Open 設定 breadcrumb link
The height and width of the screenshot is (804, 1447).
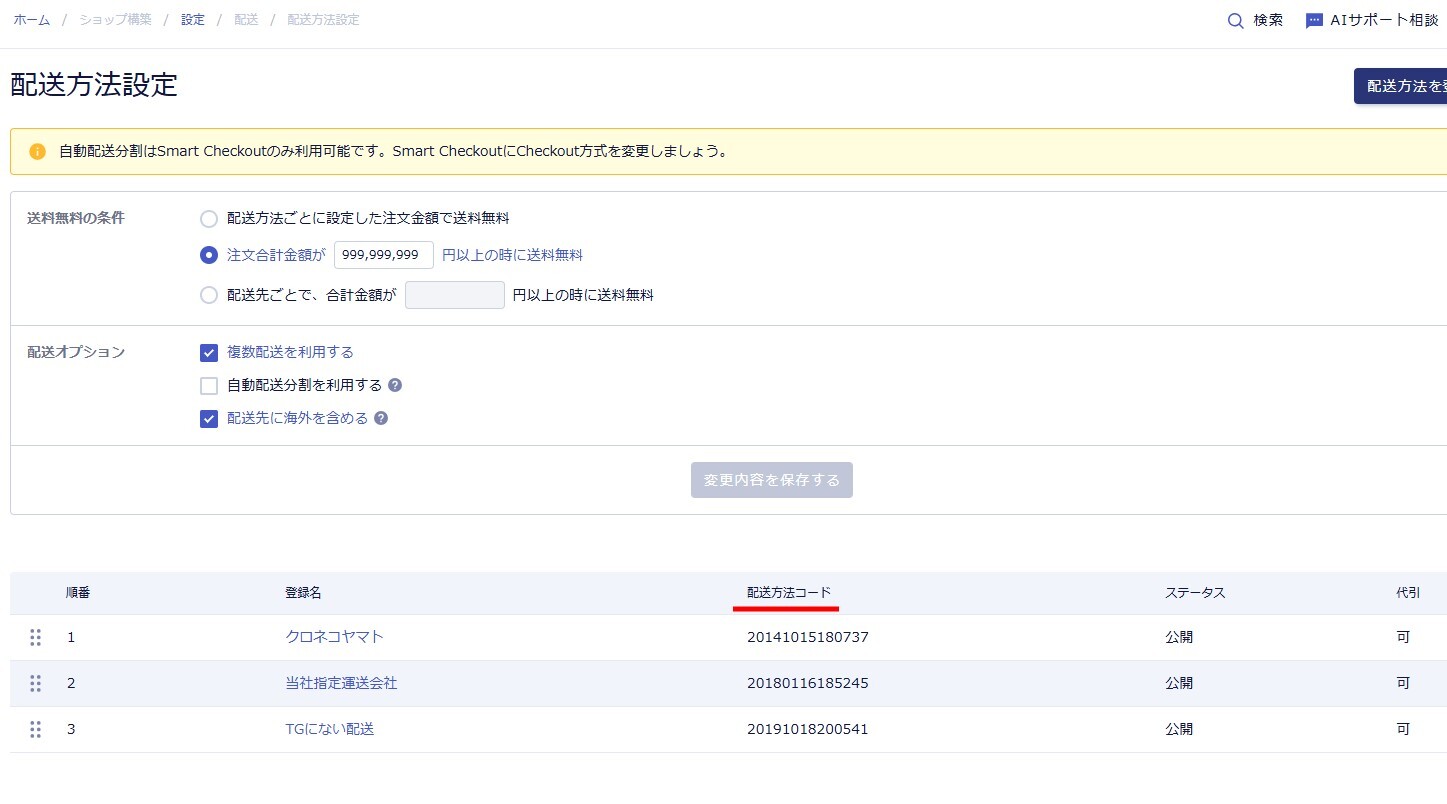tap(193, 20)
